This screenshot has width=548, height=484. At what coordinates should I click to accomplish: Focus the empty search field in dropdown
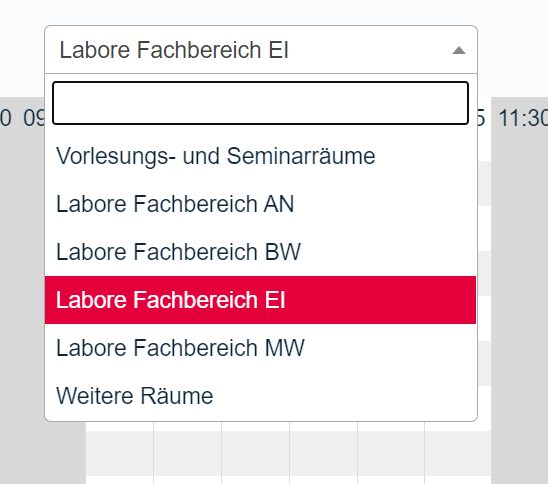tap(260, 103)
